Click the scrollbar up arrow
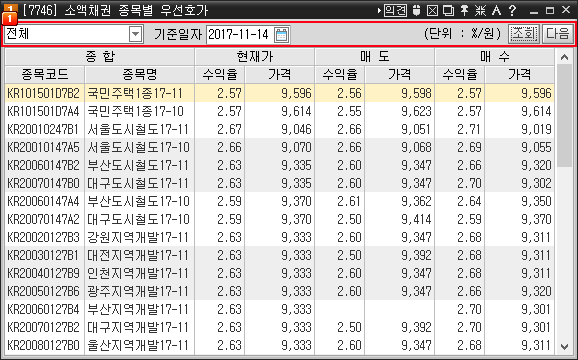The width and height of the screenshot is (578, 360). coord(564,57)
